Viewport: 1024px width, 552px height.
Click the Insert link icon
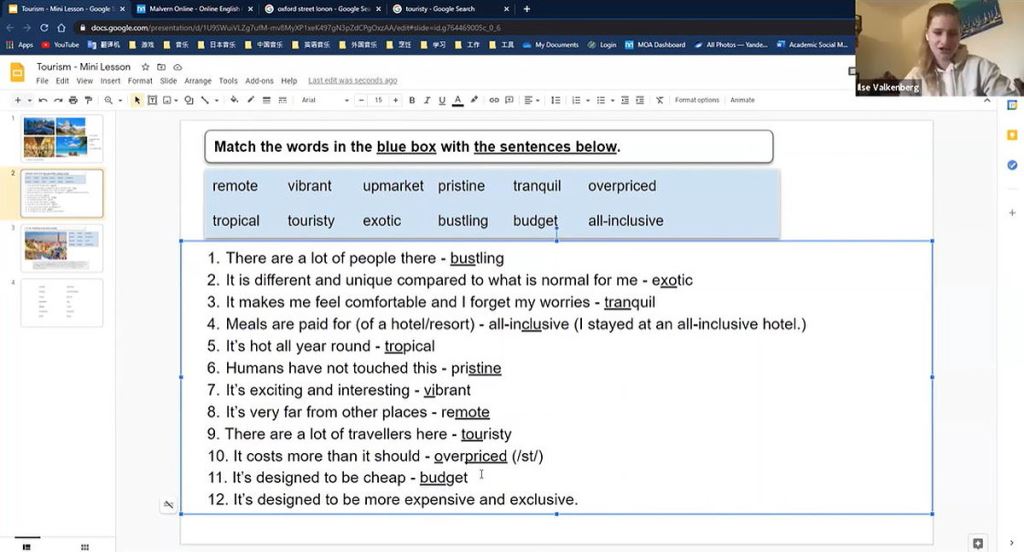[494, 100]
